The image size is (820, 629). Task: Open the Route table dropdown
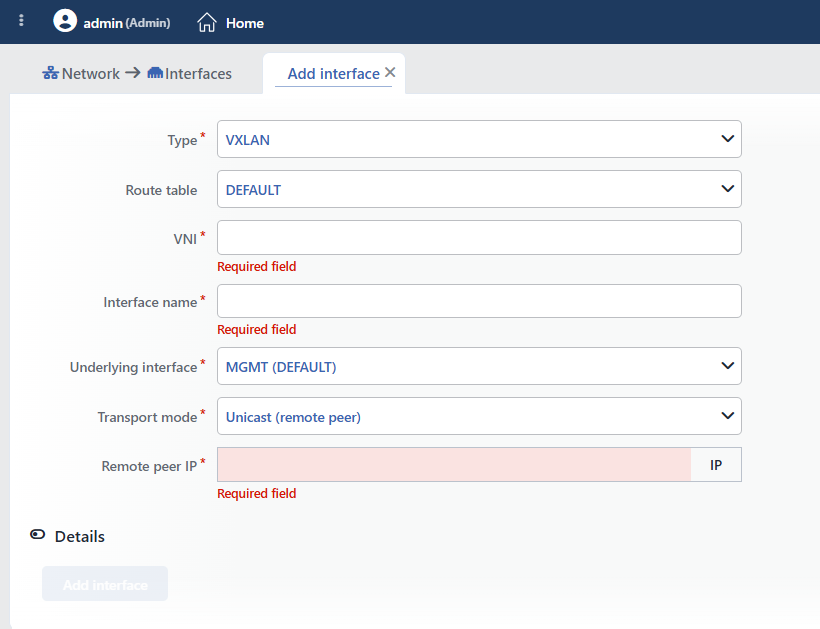tap(479, 189)
